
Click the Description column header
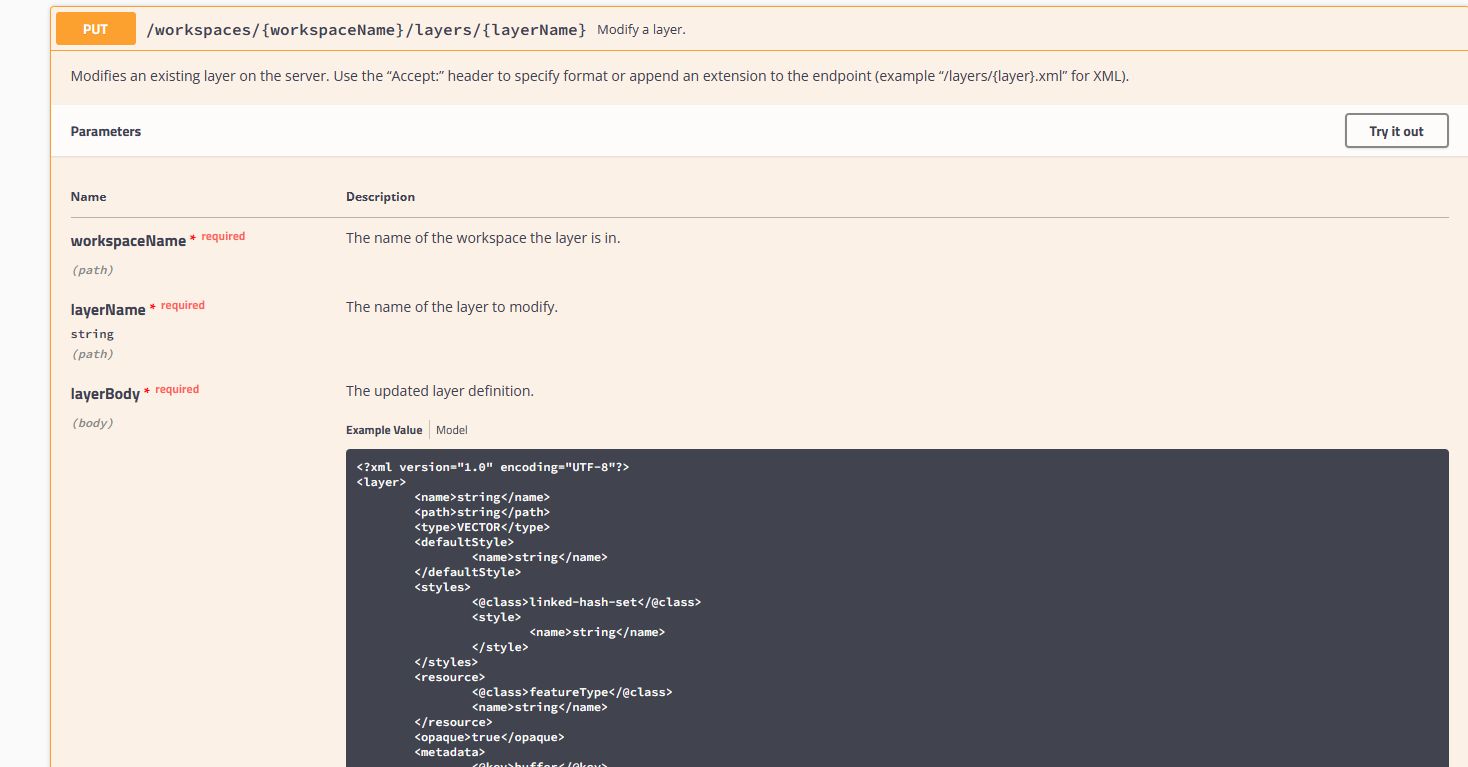point(380,196)
